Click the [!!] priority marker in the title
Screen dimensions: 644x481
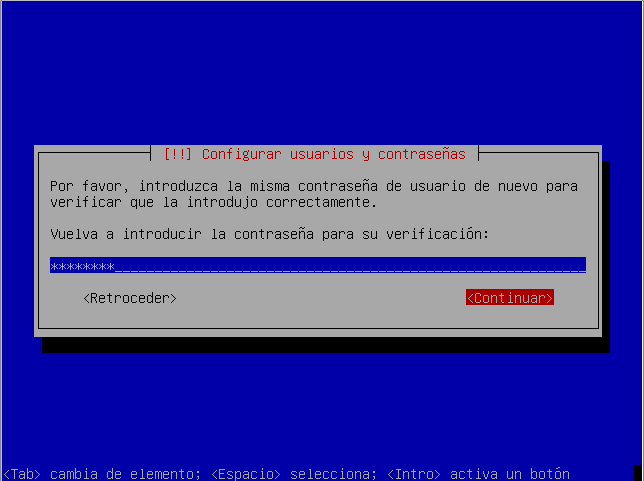point(177,154)
